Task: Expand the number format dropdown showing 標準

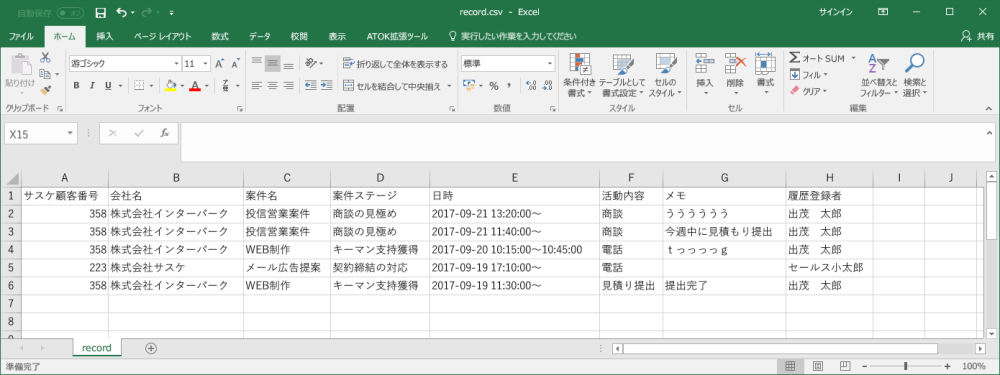Action: click(550, 64)
